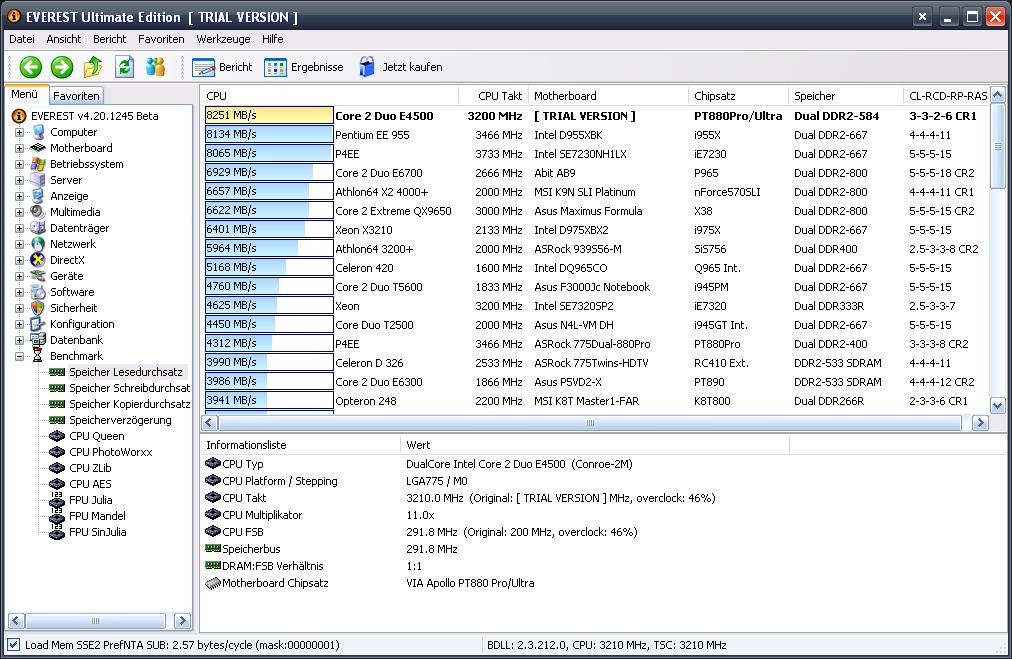Sort by Motherboard column header

point(608,96)
